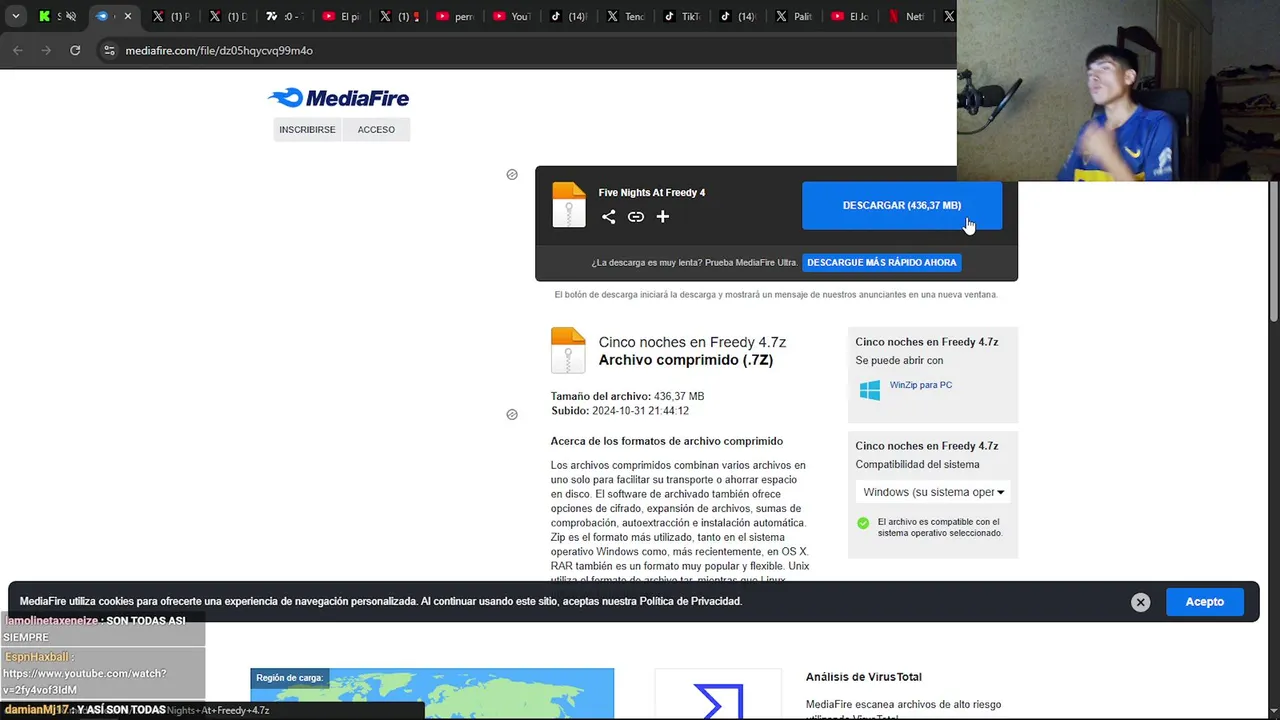Screen dimensions: 1280x720
Task: Open the tab search dropdown arrow
Action: click(x=16, y=16)
